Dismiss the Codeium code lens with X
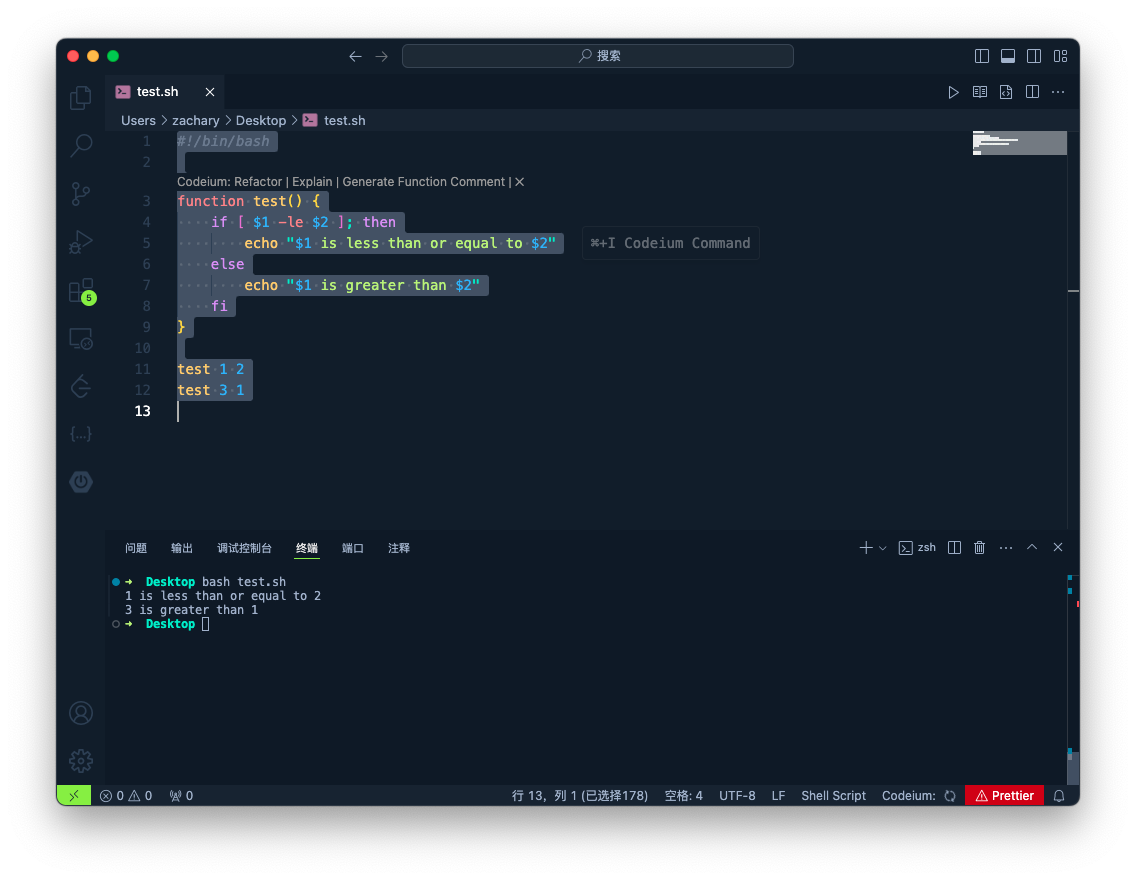 pyautogui.click(x=519, y=182)
